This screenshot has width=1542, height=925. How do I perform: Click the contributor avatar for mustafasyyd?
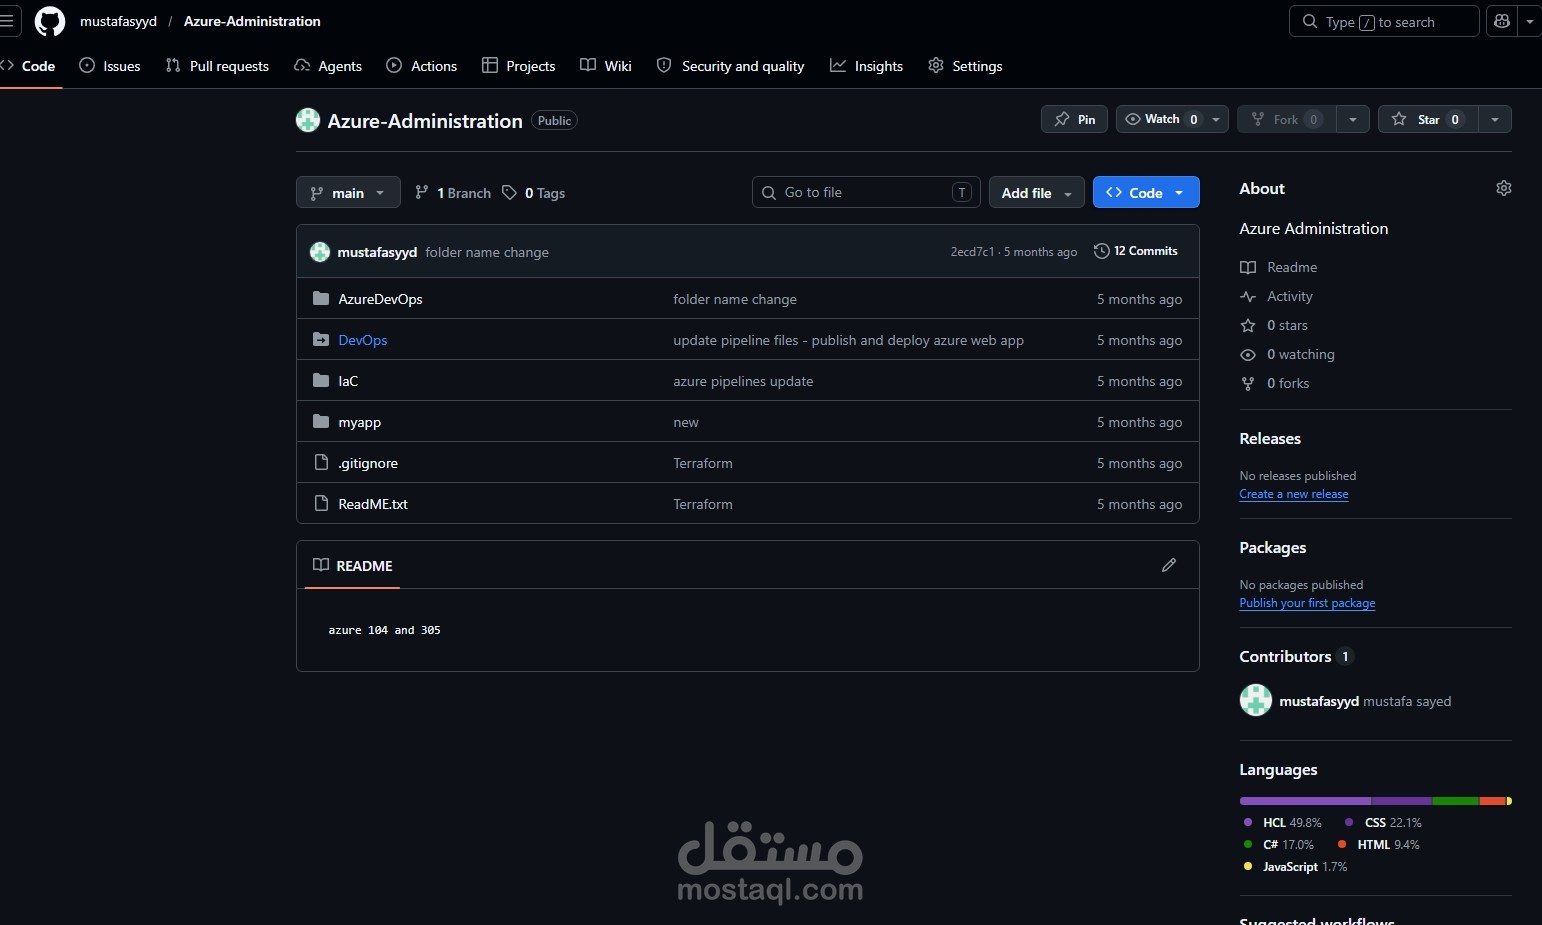click(1256, 700)
